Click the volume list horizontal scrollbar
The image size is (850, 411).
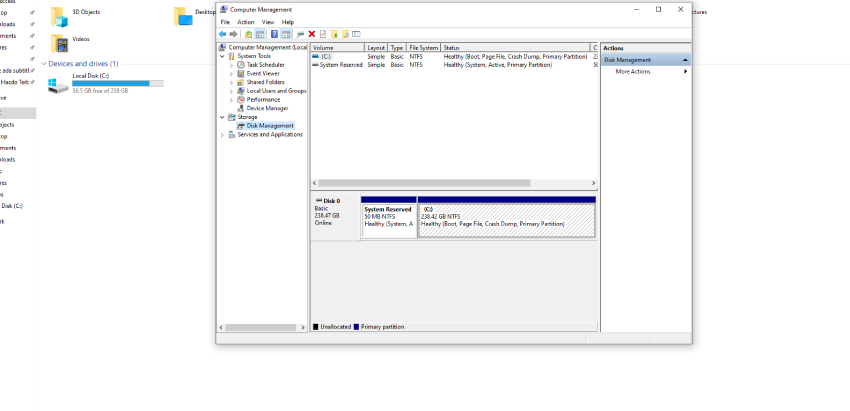click(x=424, y=183)
